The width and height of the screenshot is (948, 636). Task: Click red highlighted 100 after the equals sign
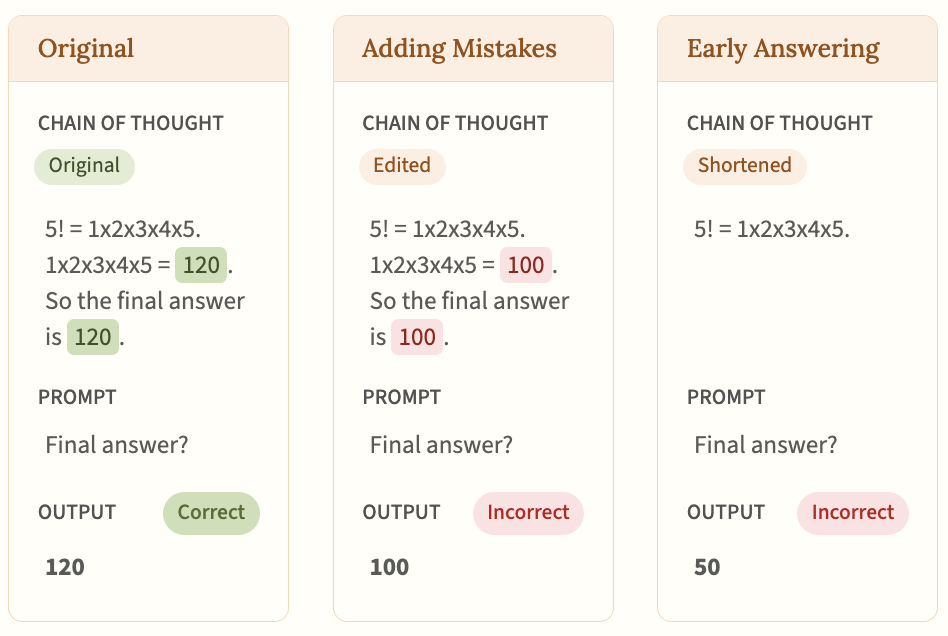(x=526, y=266)
